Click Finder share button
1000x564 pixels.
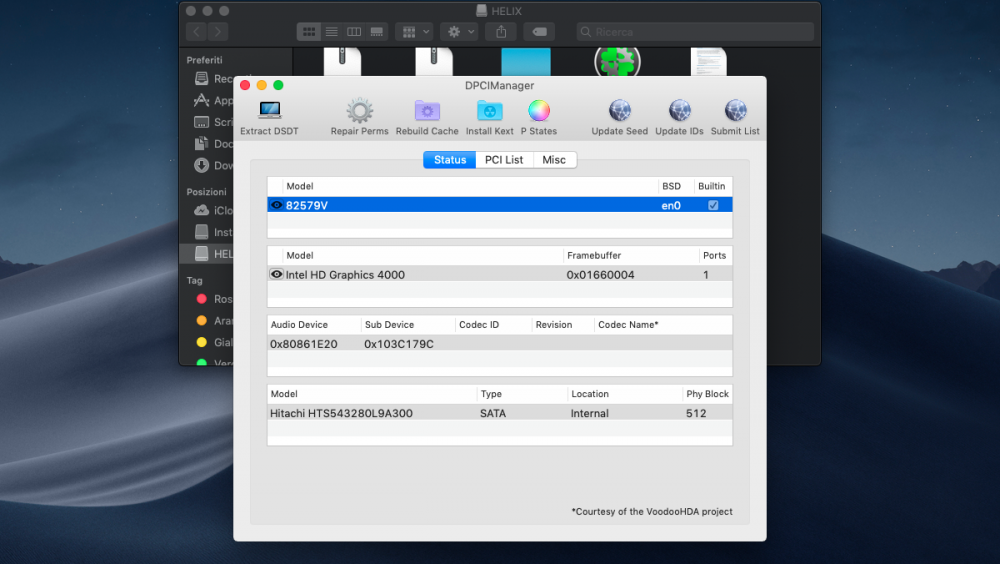501,31
